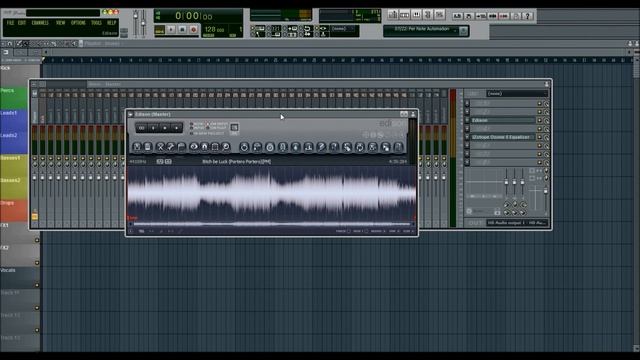The width and height of the screenshot is (640, 360).
Task: Click the Leads1 track label
Action: [x=9, y=113]
